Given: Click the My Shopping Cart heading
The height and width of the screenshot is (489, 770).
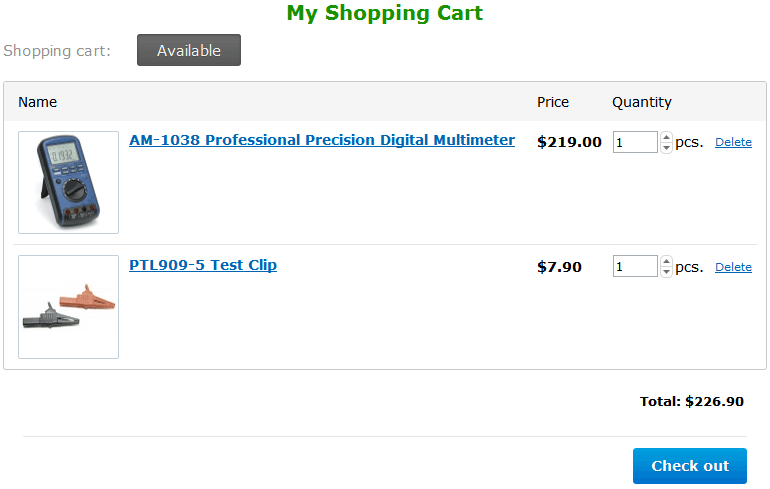Looking at the screenshot, I should (x=385, y=13).
